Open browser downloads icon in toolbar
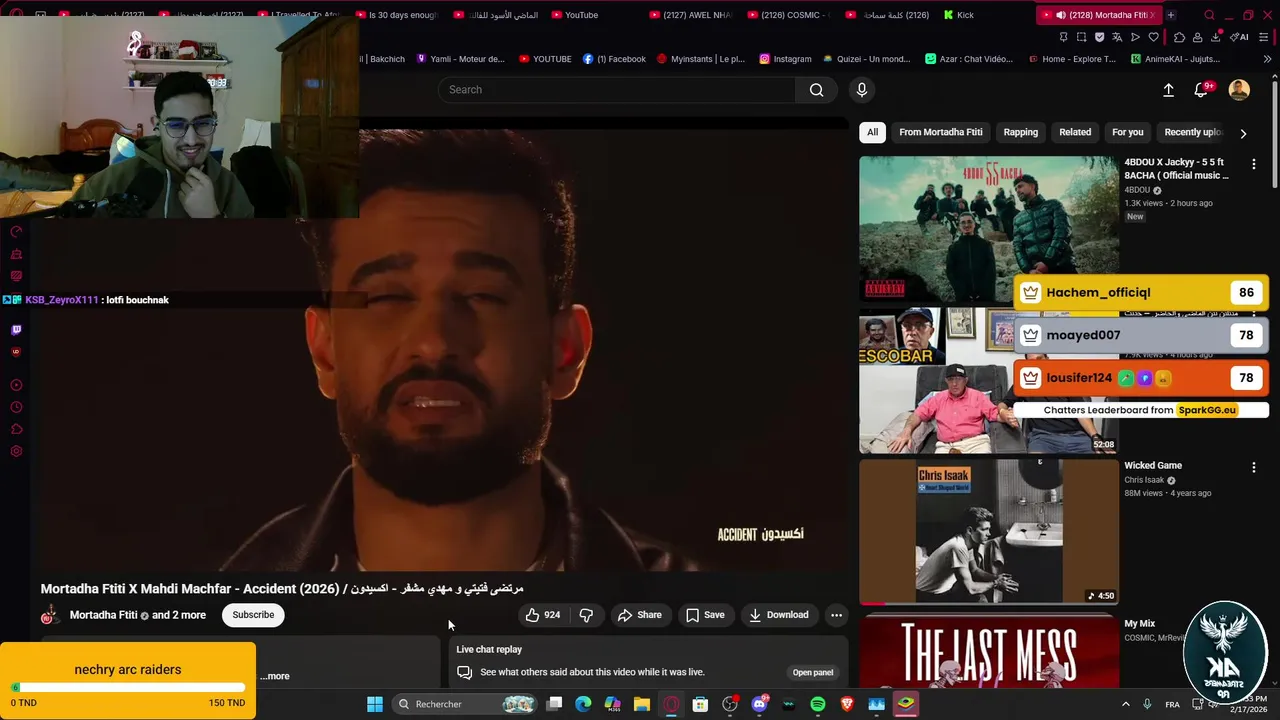 (x=1216, y=37)
